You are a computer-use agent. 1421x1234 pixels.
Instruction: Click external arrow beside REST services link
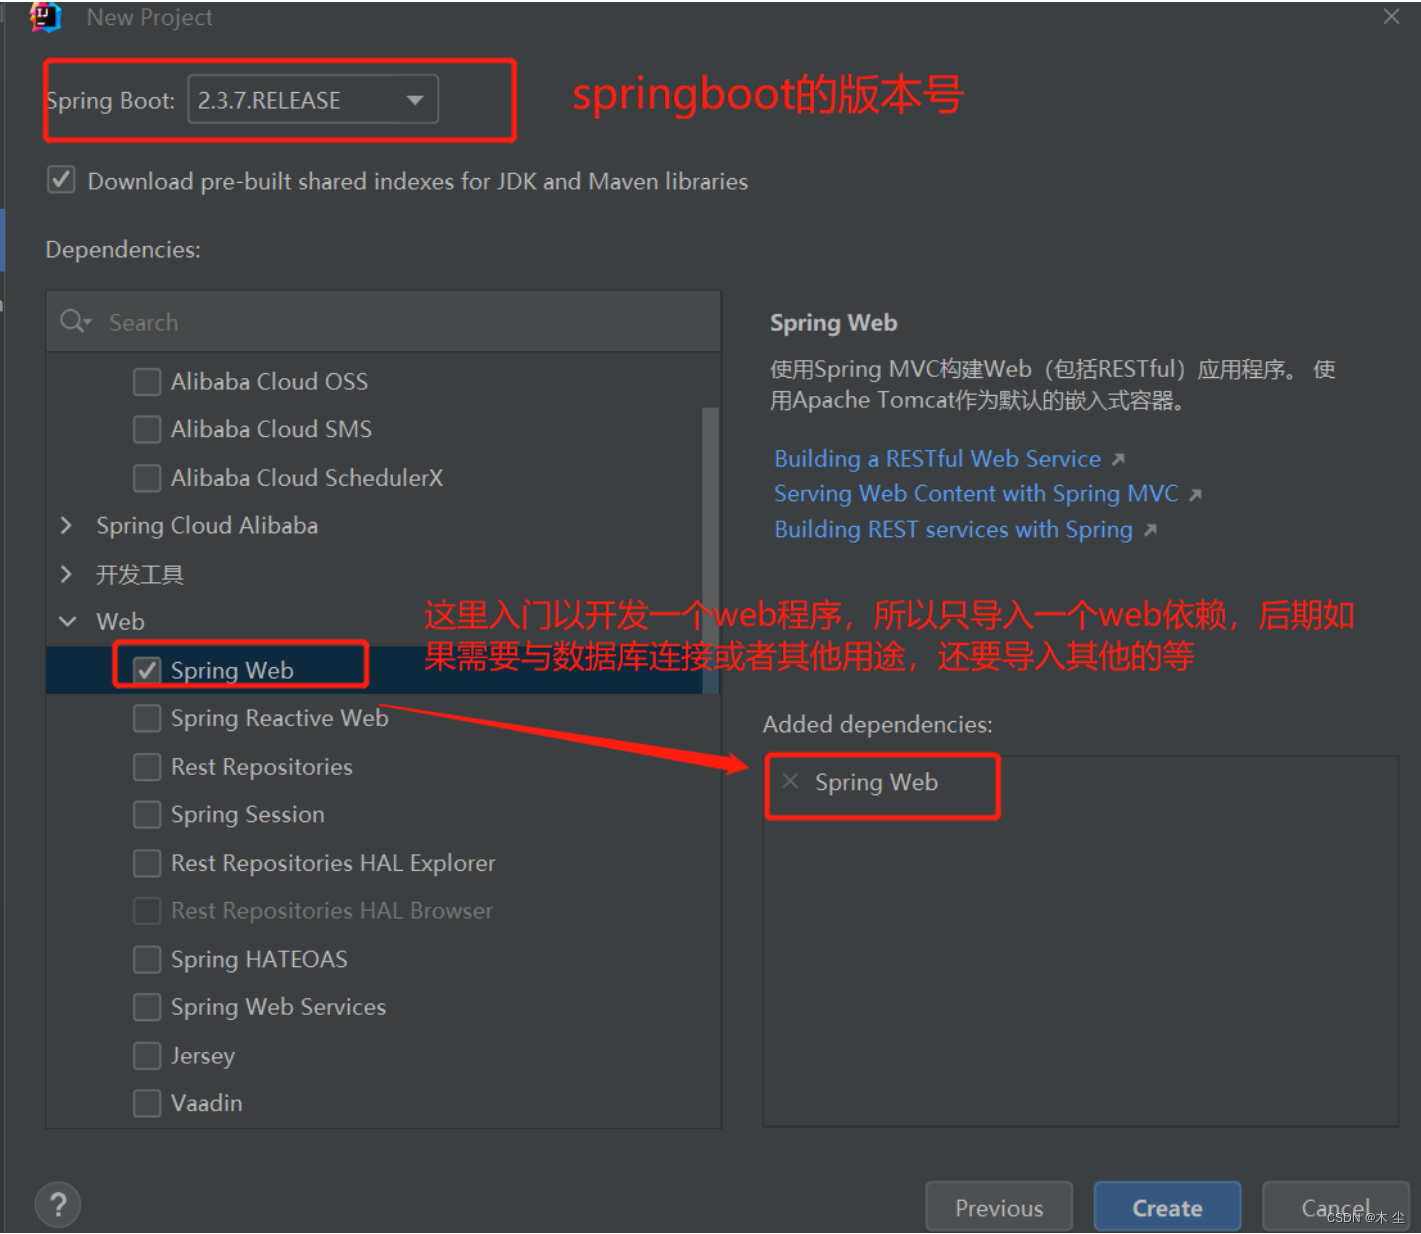[1150, 530]
